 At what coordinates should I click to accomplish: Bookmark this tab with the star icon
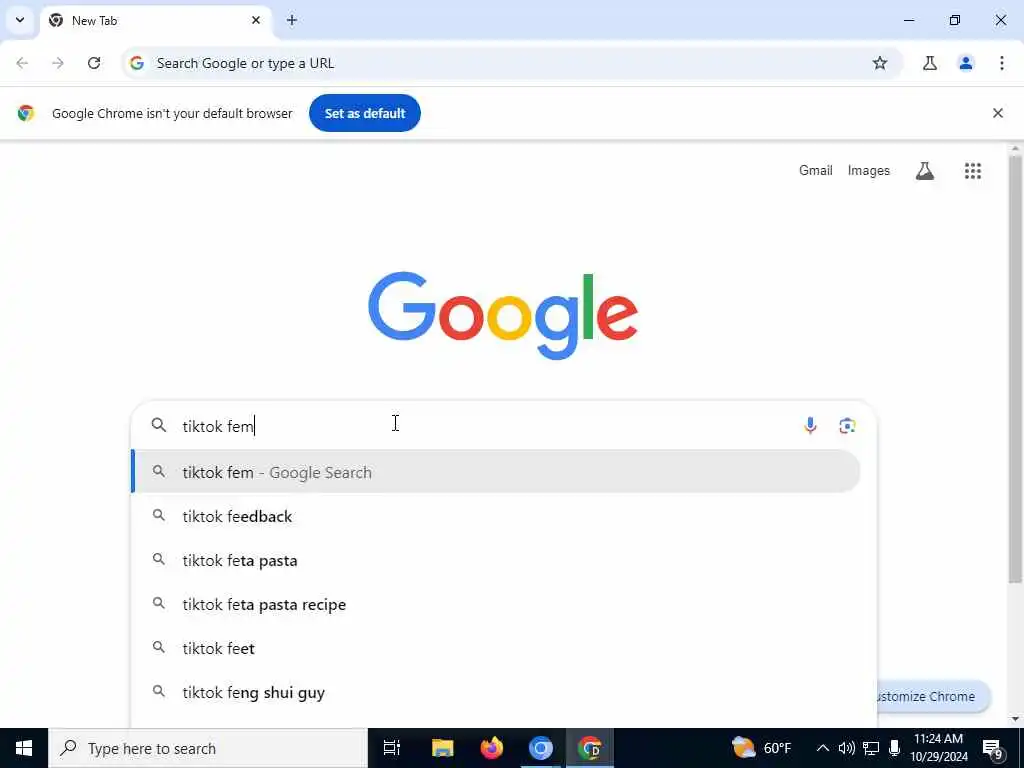(x=880, y=63)
